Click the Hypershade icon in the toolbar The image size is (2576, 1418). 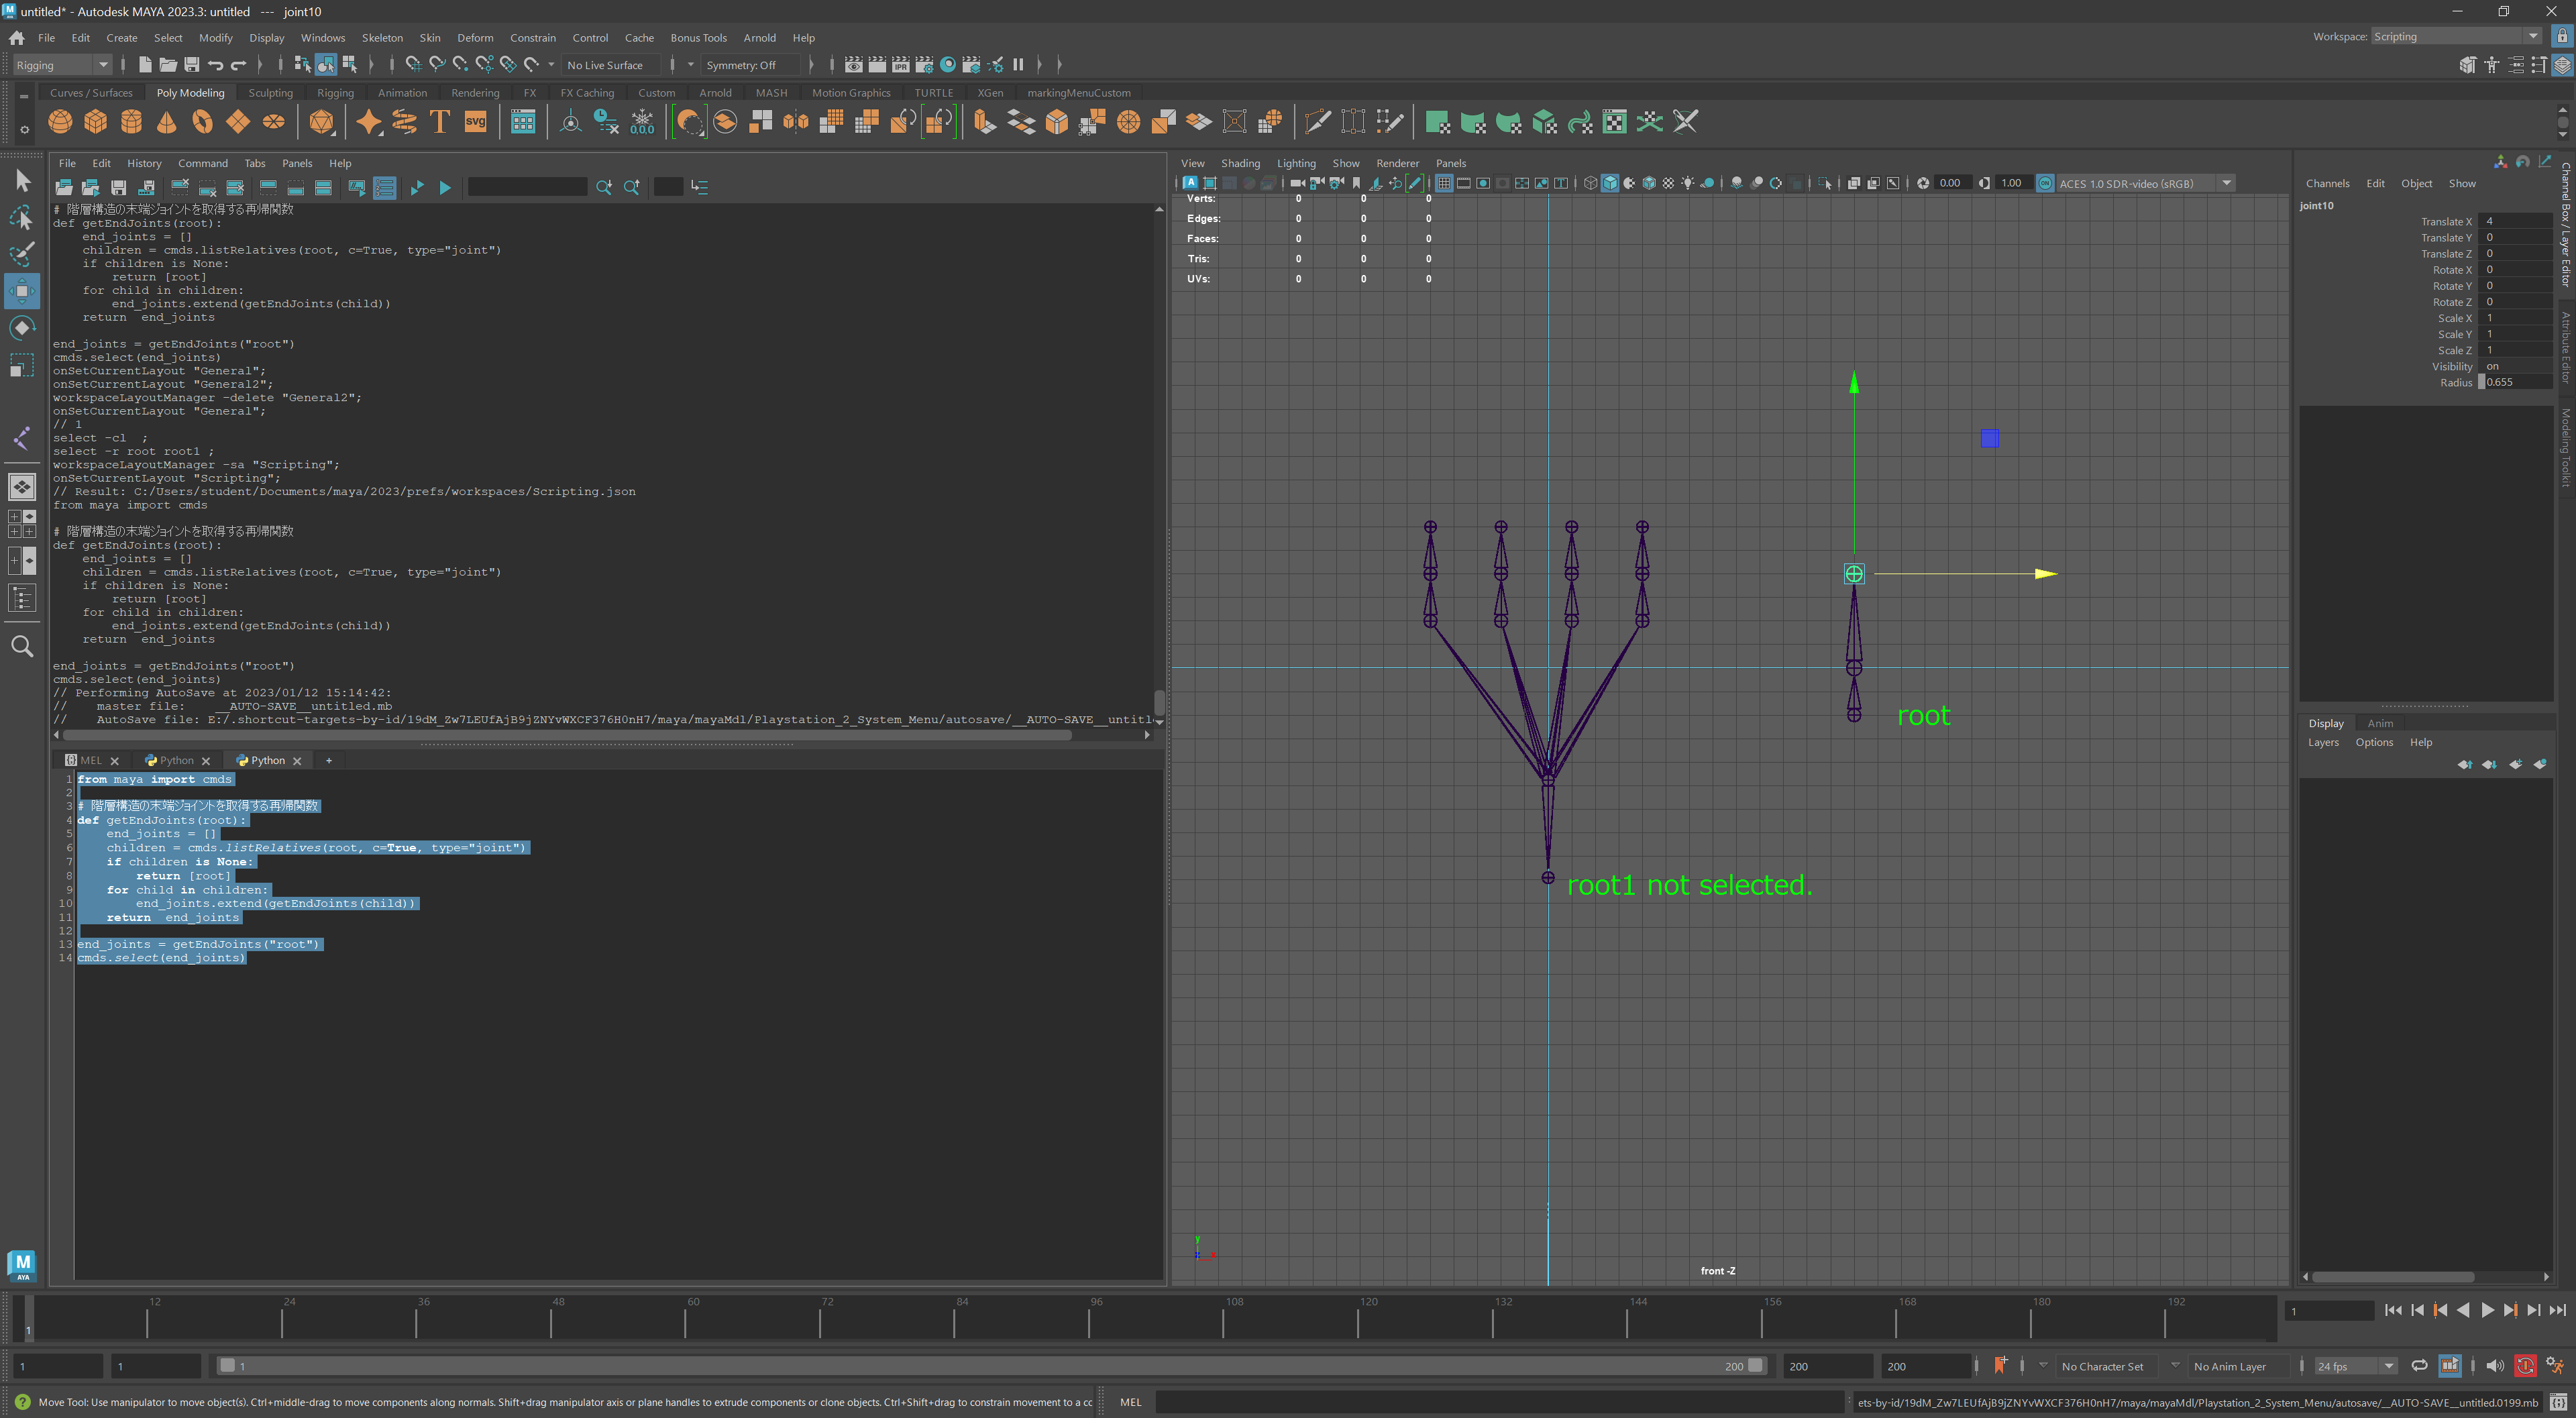[x=947, y=64]
